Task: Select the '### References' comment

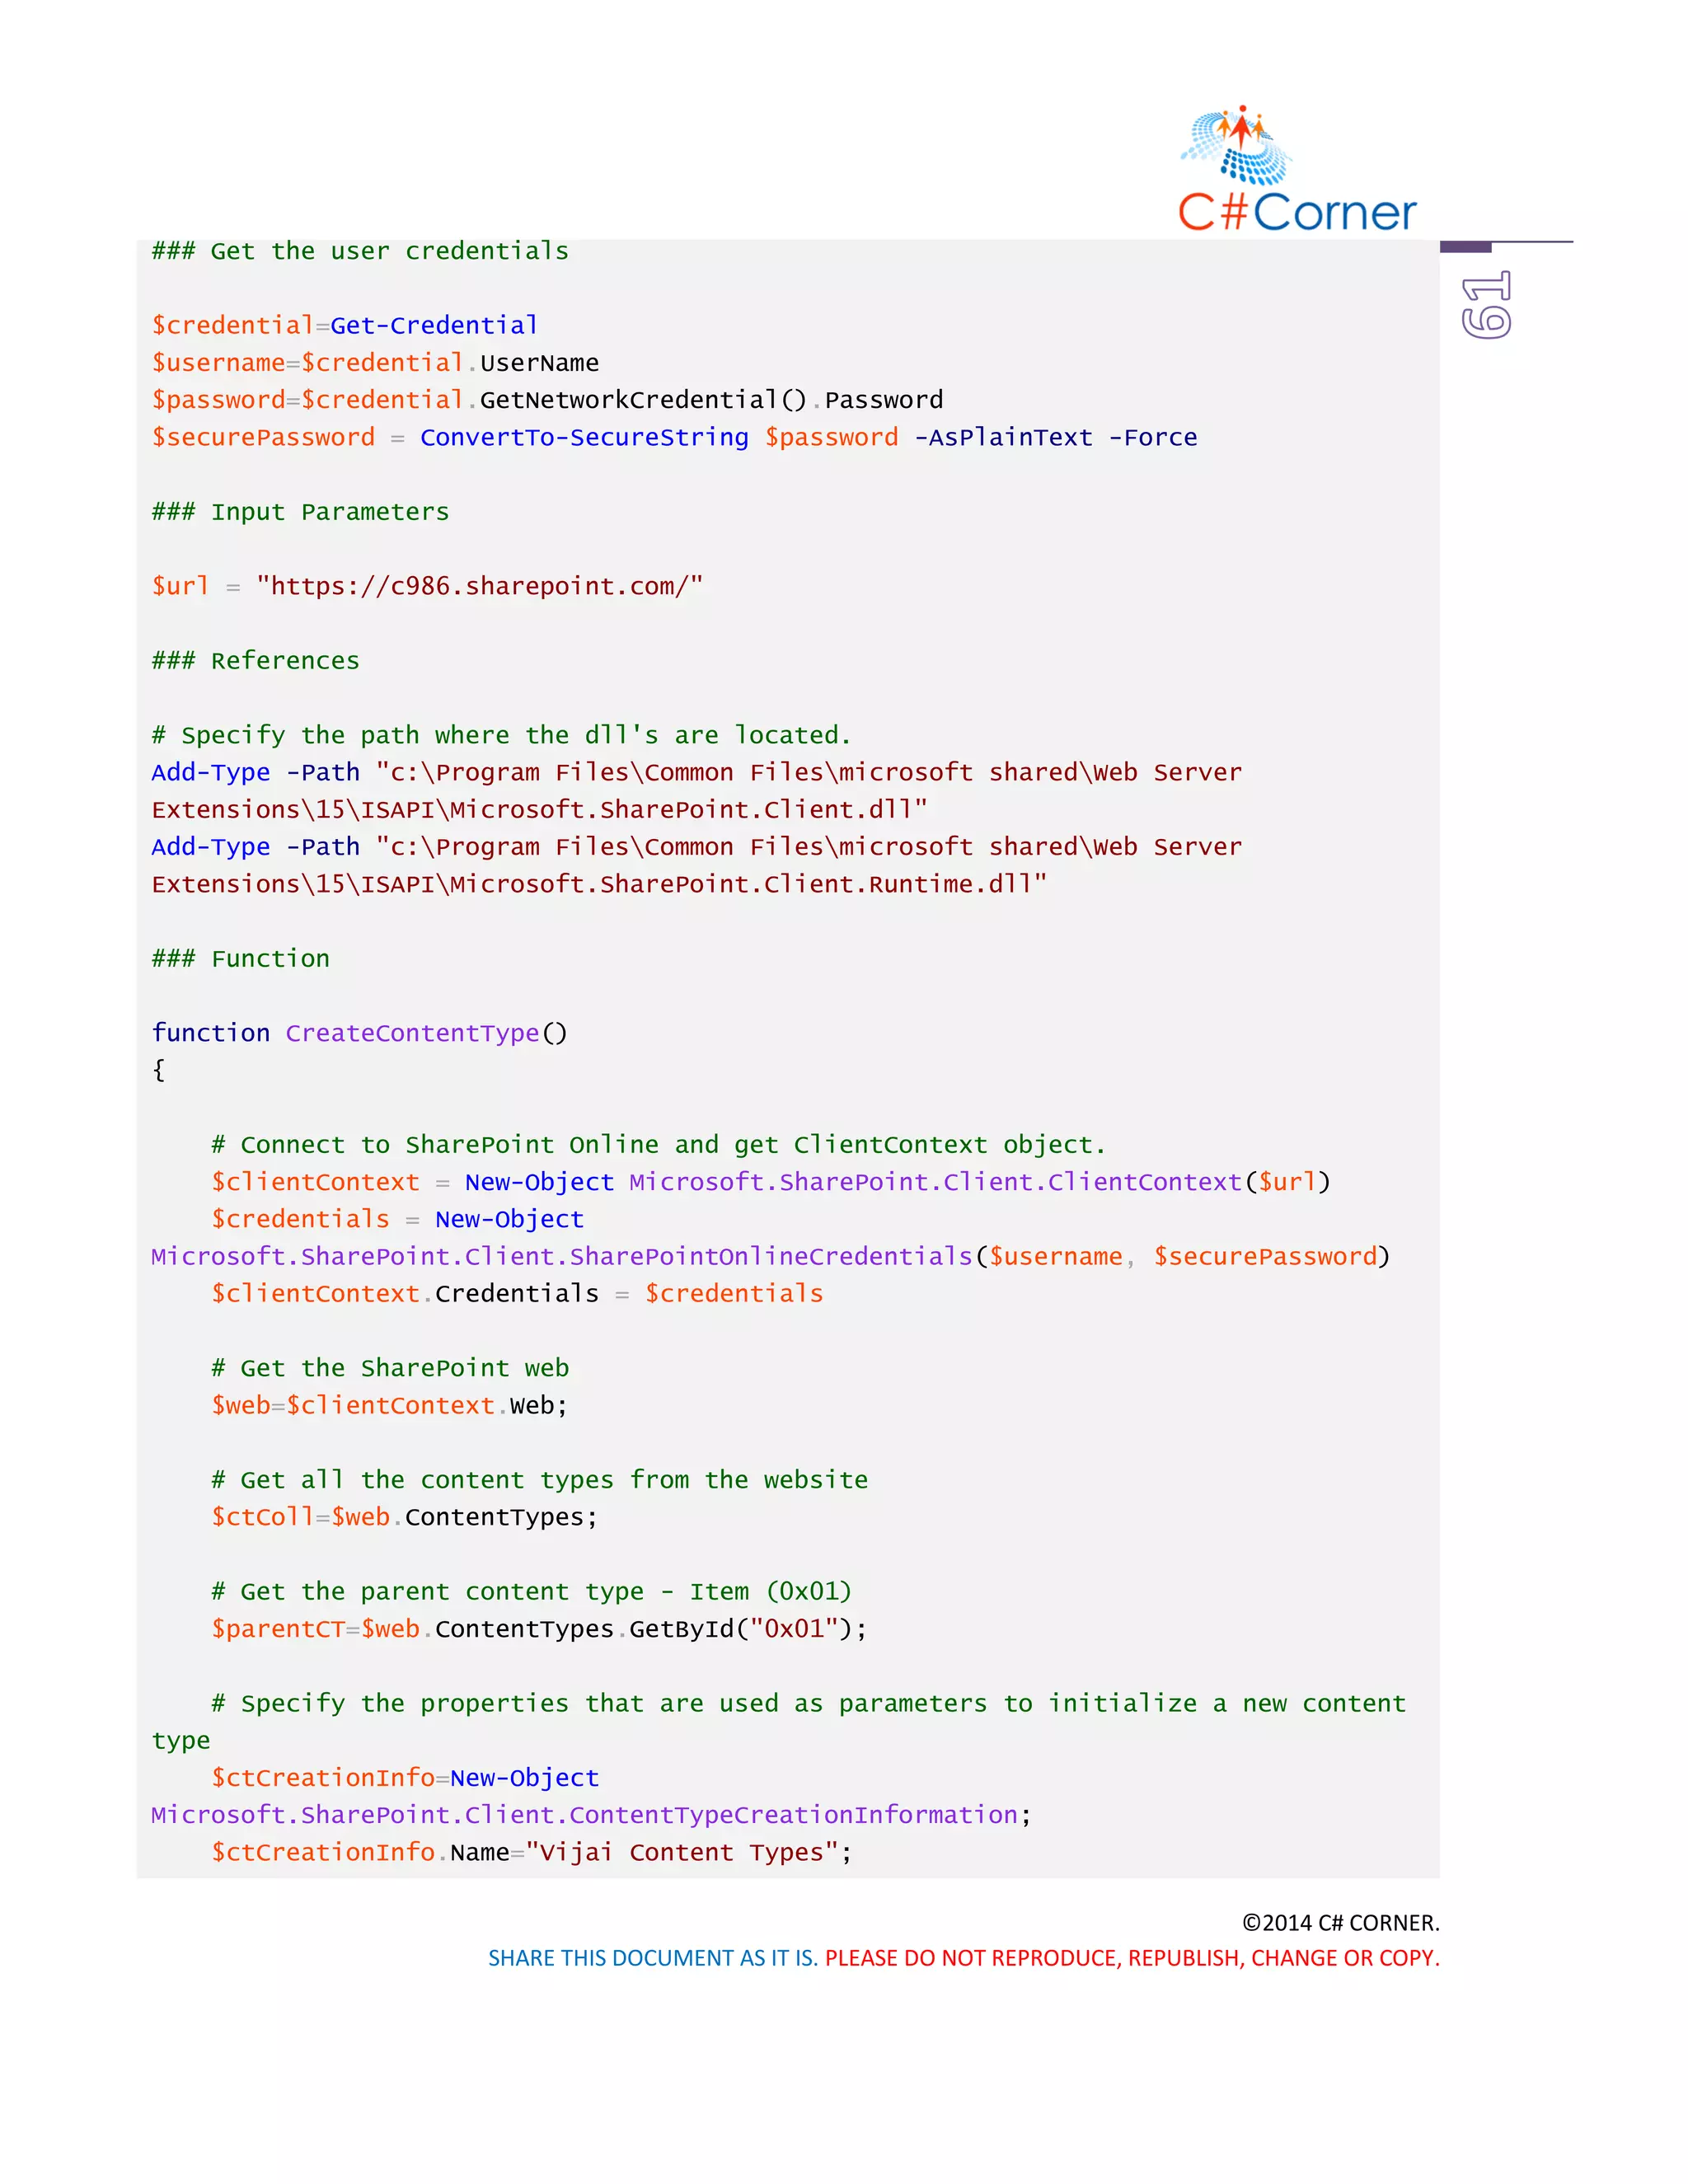Action: point(255,661)
